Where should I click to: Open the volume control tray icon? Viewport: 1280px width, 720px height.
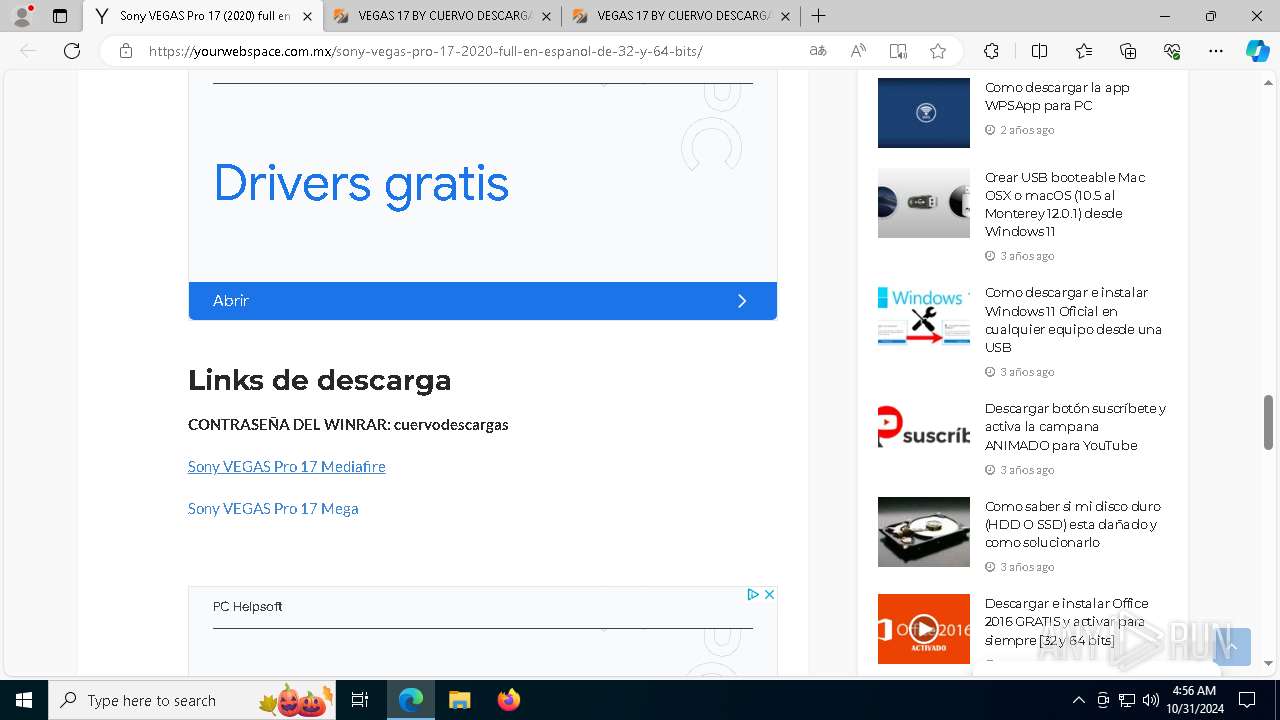tap(1150, 700)
